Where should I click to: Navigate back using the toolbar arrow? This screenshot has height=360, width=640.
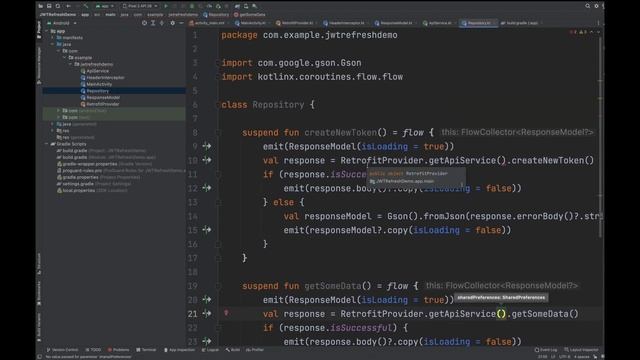pos(69,6)
